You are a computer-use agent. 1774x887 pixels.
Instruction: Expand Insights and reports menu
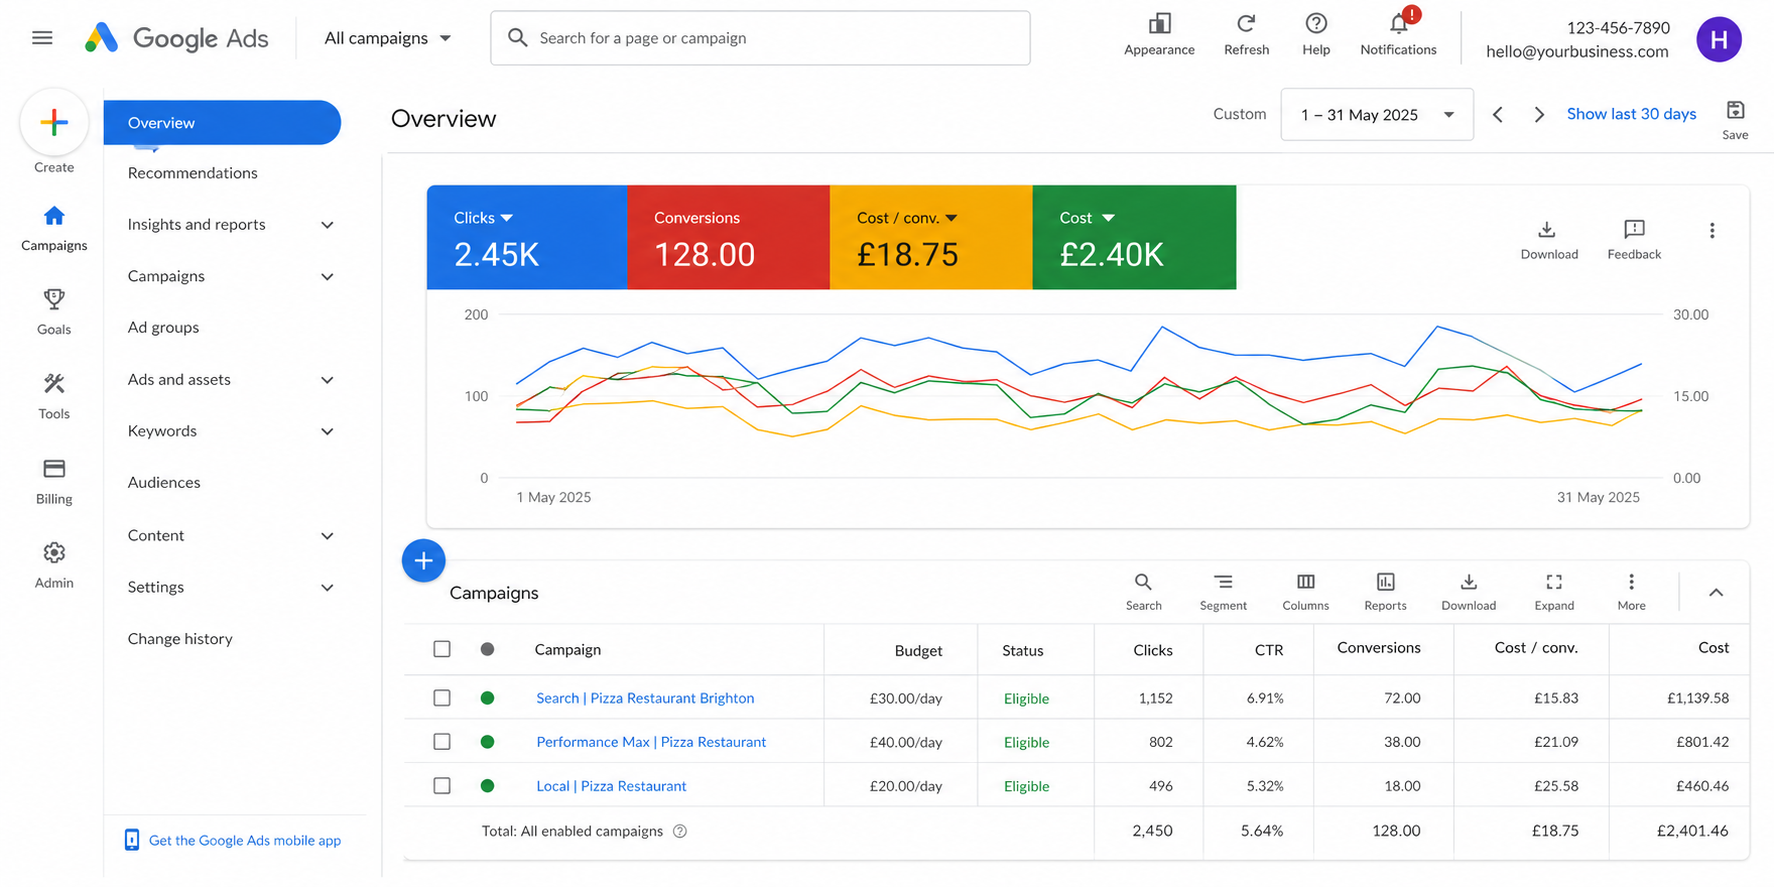tap(231, 225)
